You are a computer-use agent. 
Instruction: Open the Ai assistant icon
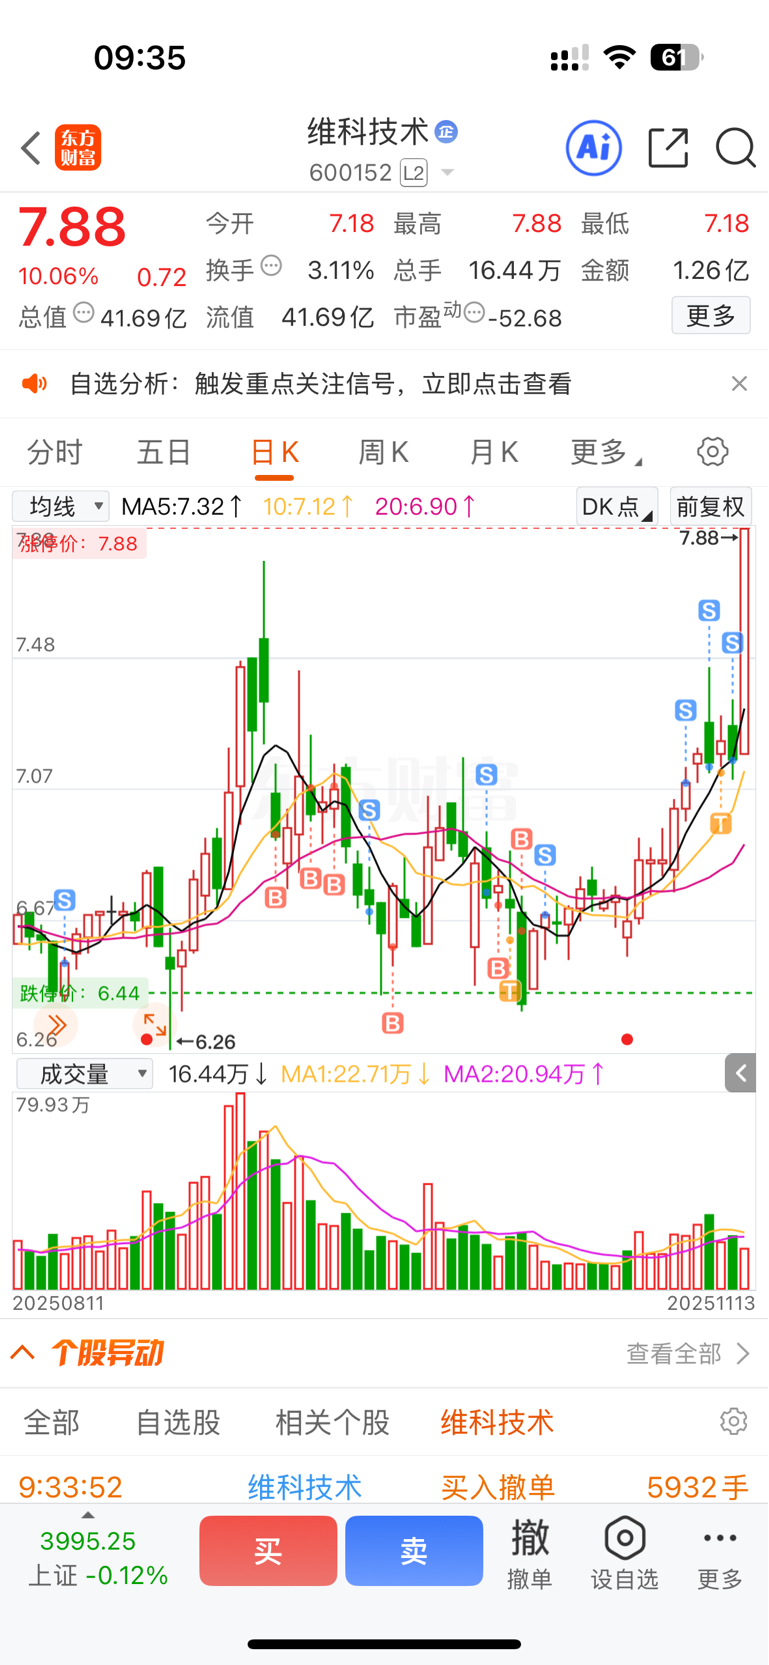[594, 148]
